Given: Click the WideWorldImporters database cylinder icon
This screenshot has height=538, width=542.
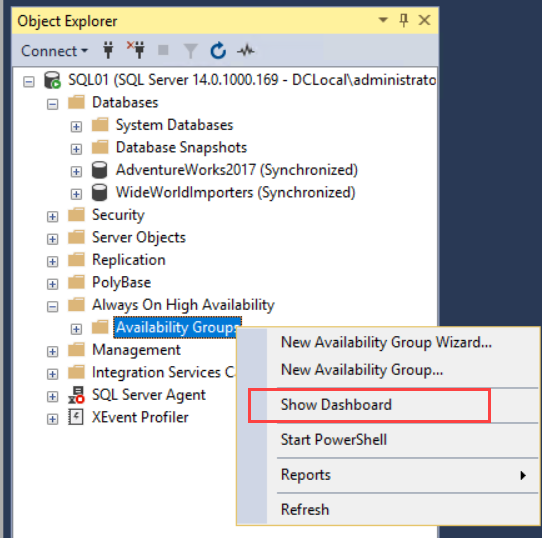Looking at the screenshot, I should (100, 192).
